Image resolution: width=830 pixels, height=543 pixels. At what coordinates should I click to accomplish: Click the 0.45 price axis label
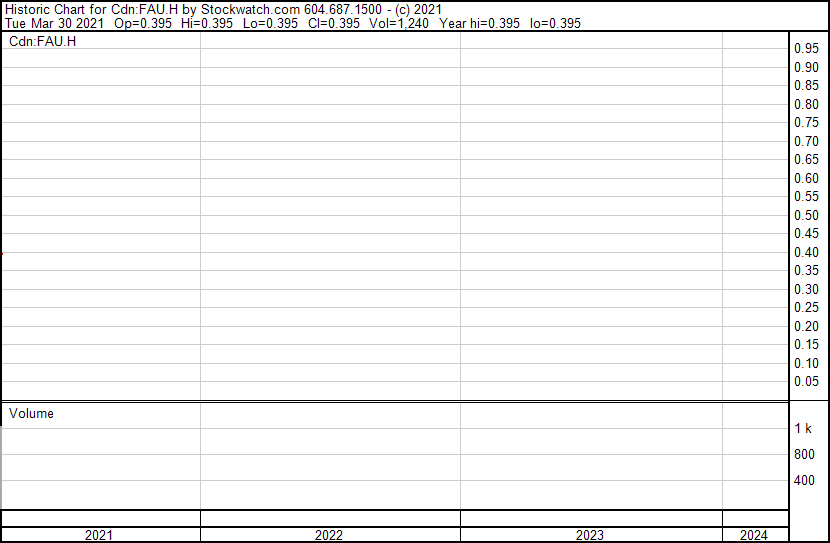coord(807,233)
